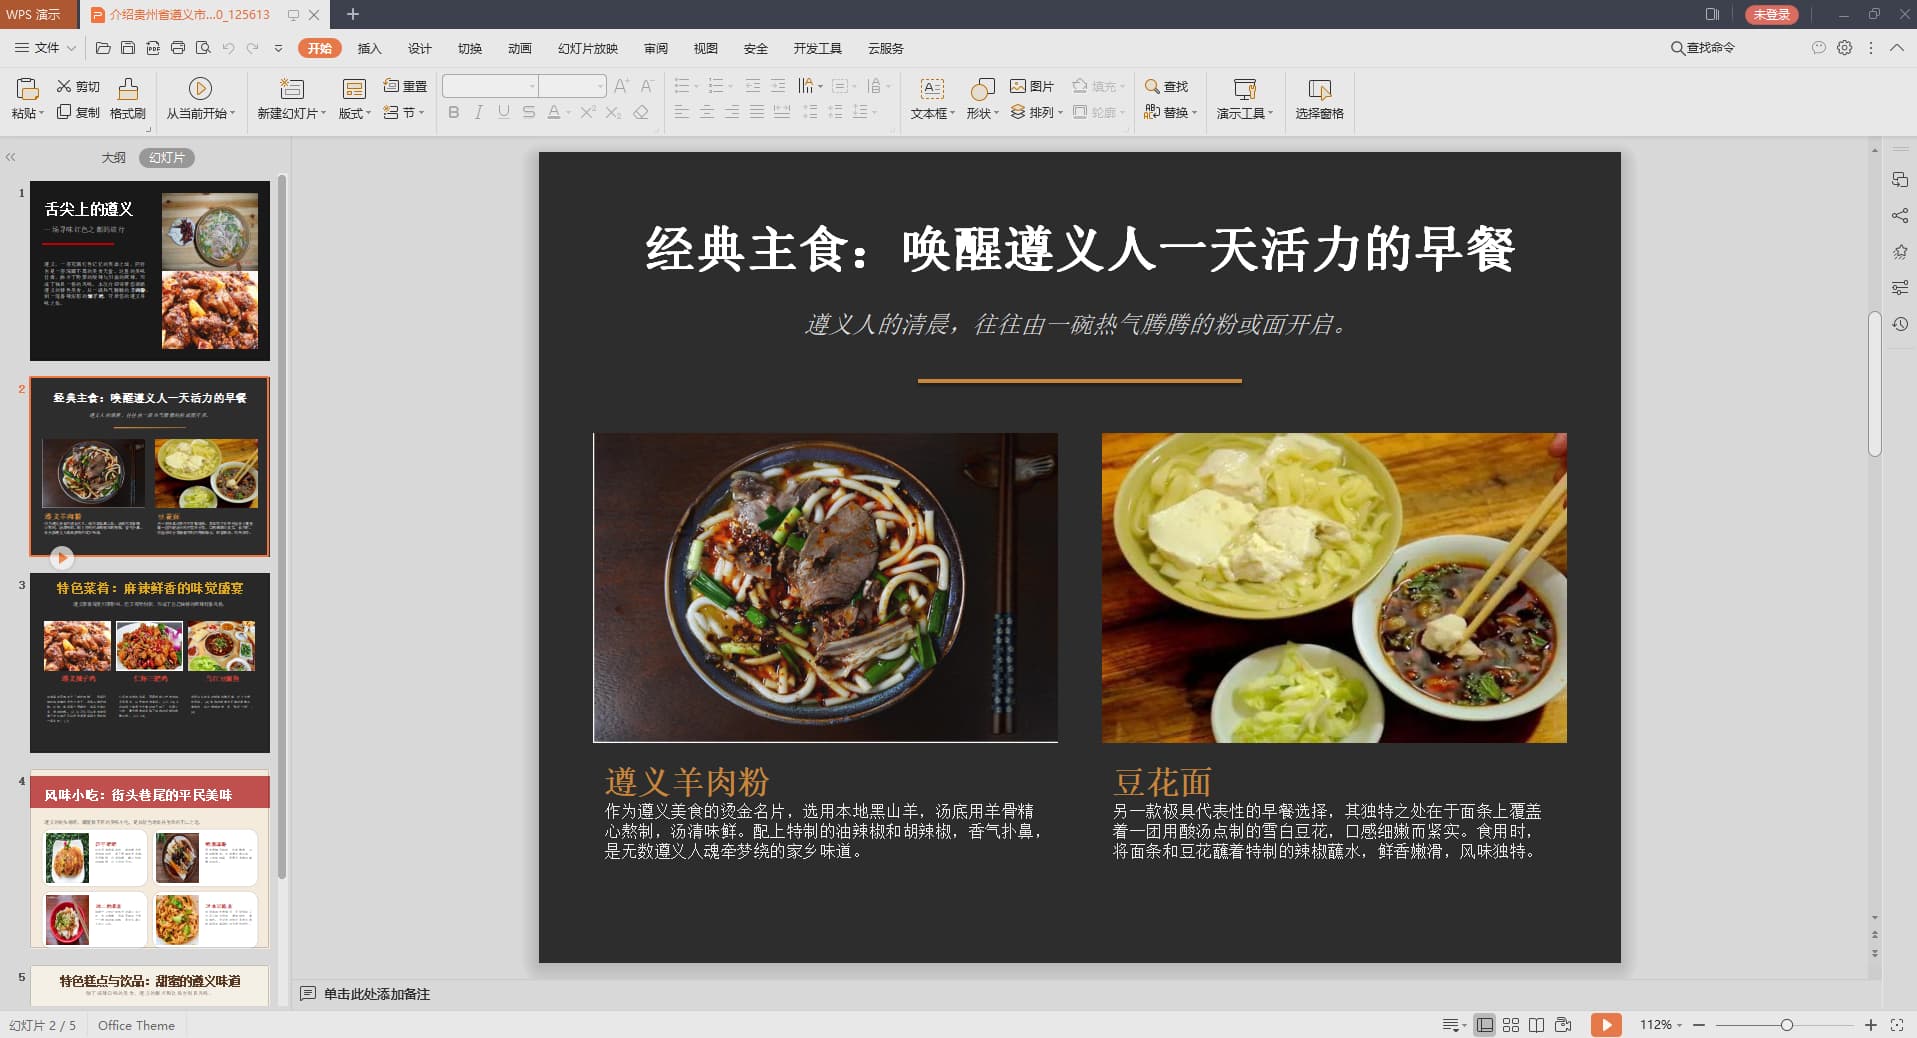Switch to 大纲 outline pane tab
This screenshot has height=1038, width=1917.
[x=114, y=158]
